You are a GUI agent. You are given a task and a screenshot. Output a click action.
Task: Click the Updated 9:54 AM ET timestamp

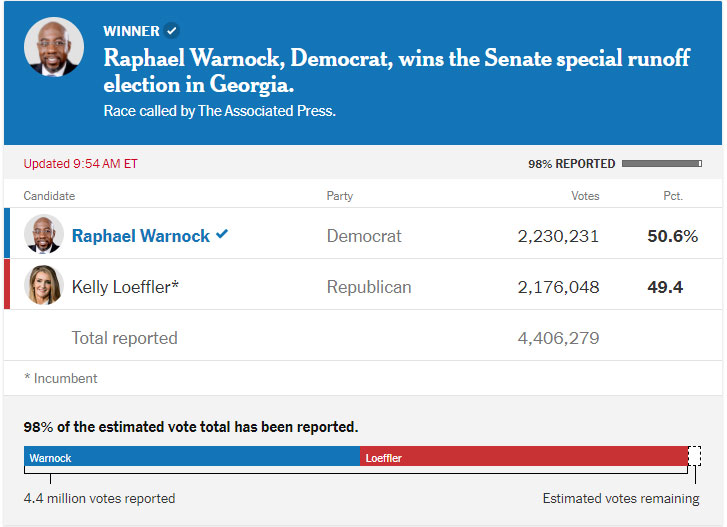tap(81, 164)
